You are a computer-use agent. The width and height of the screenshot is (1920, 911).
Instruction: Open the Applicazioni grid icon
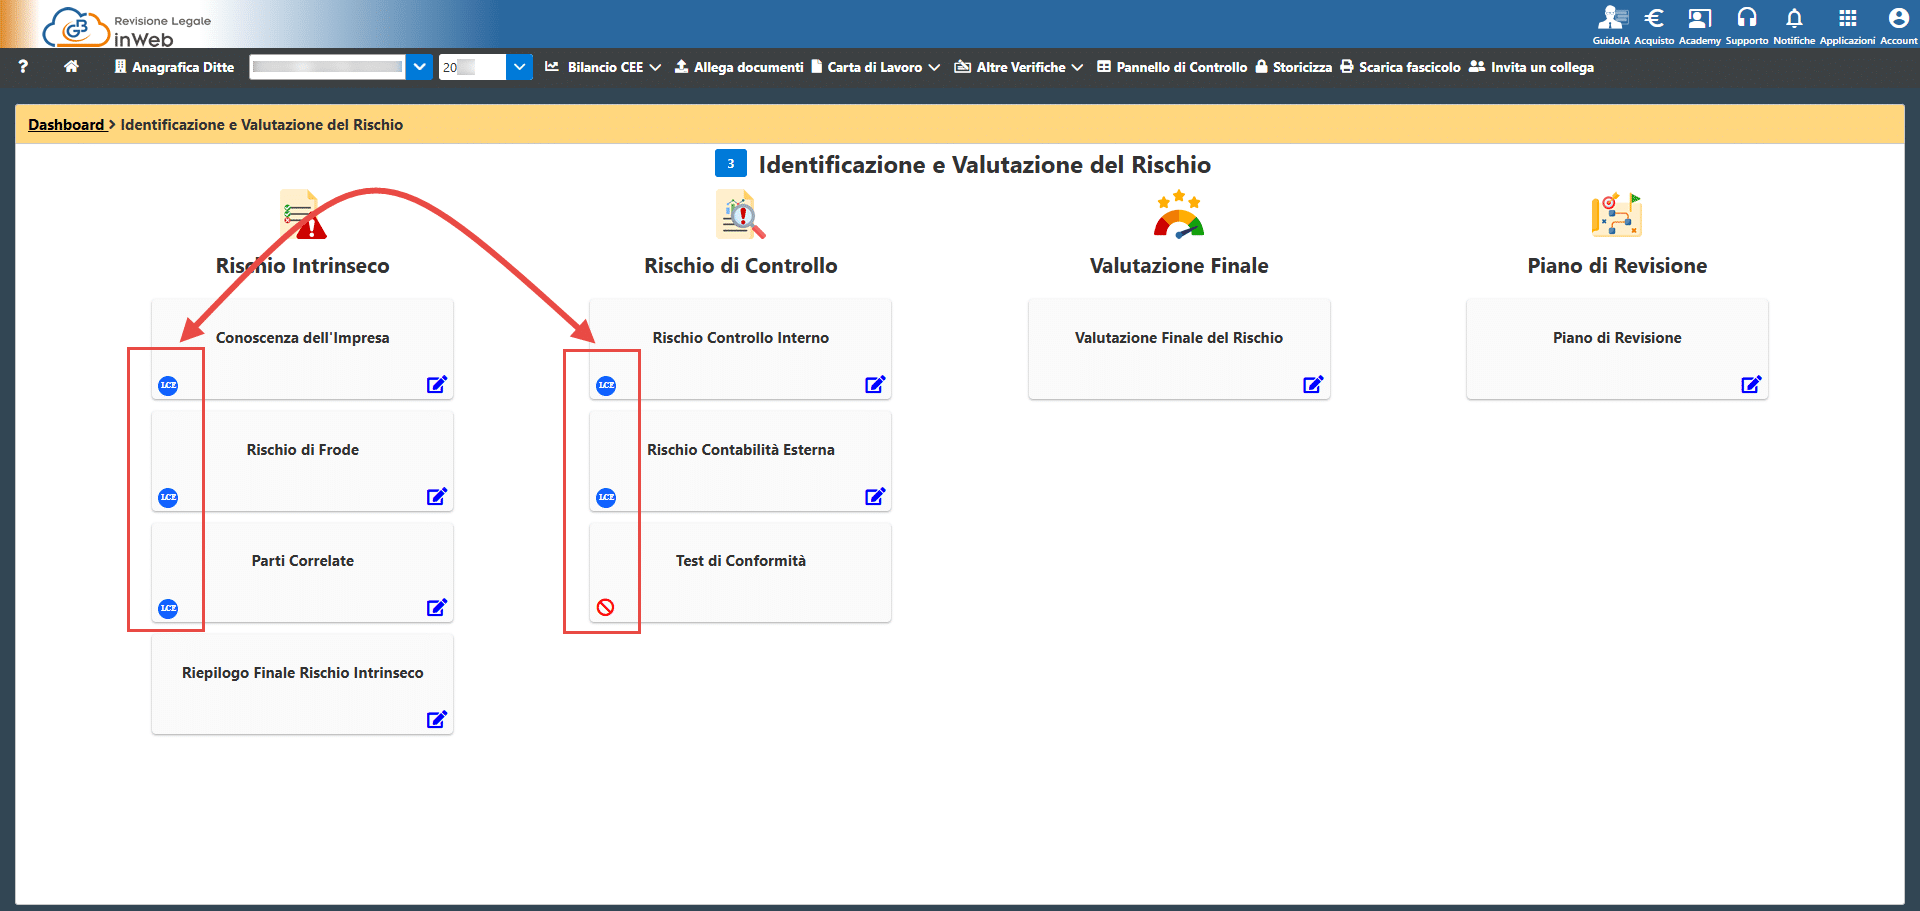click(1847, 18)
